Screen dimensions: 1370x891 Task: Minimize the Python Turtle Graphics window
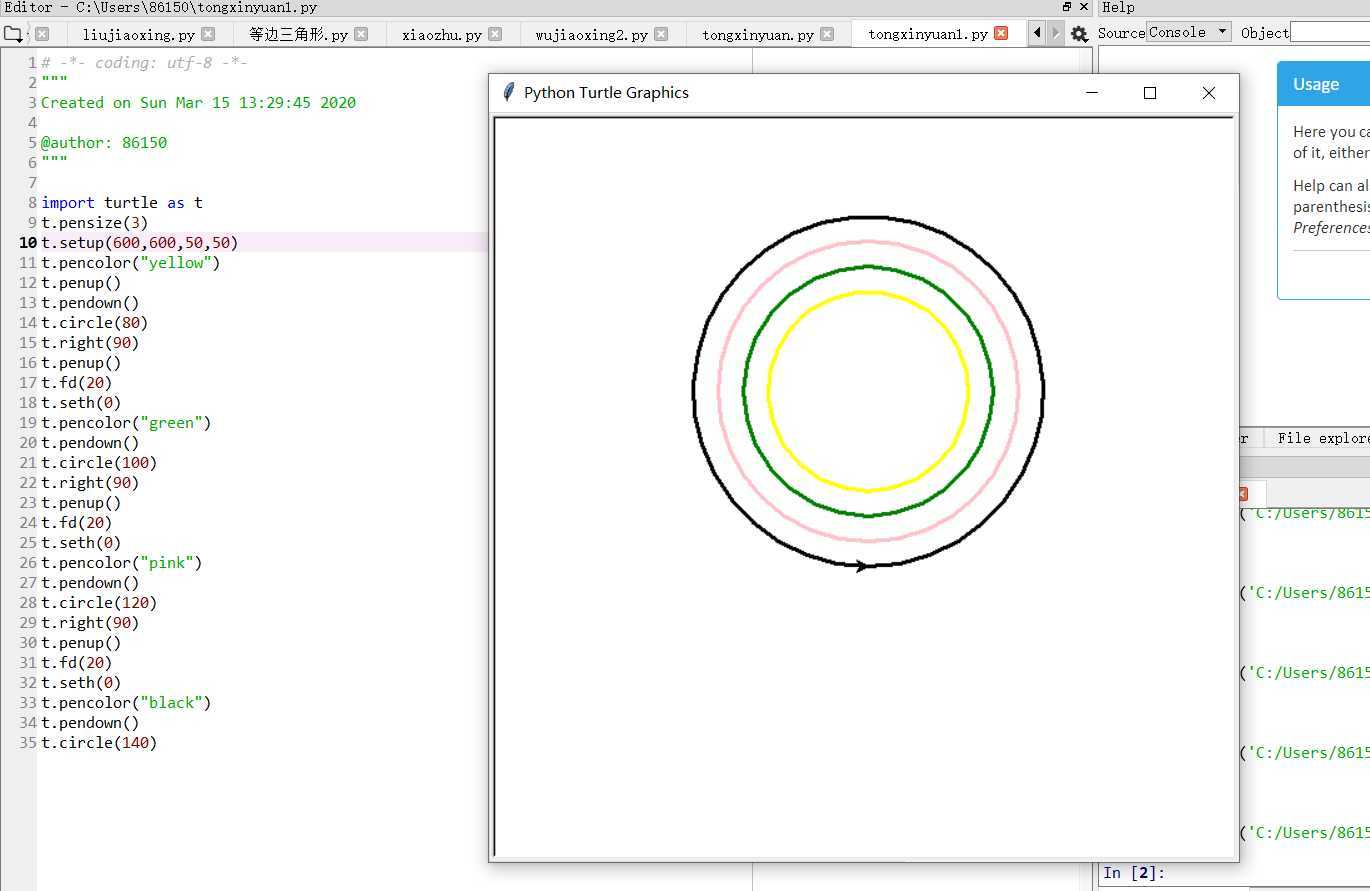click(1092, 93)
